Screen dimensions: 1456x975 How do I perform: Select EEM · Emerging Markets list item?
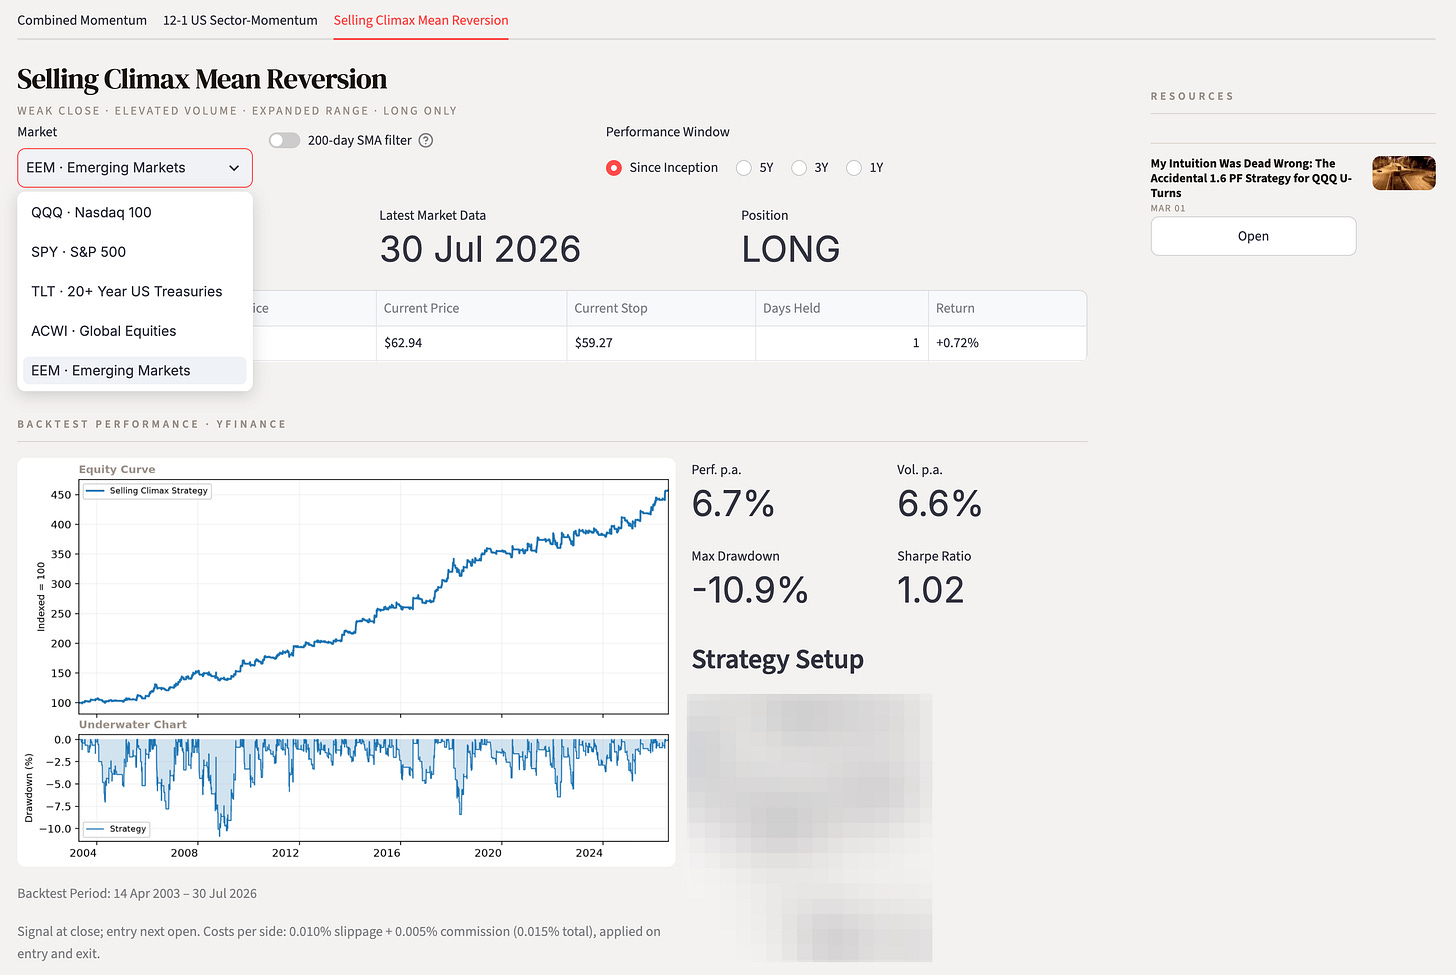coord(134,370)
